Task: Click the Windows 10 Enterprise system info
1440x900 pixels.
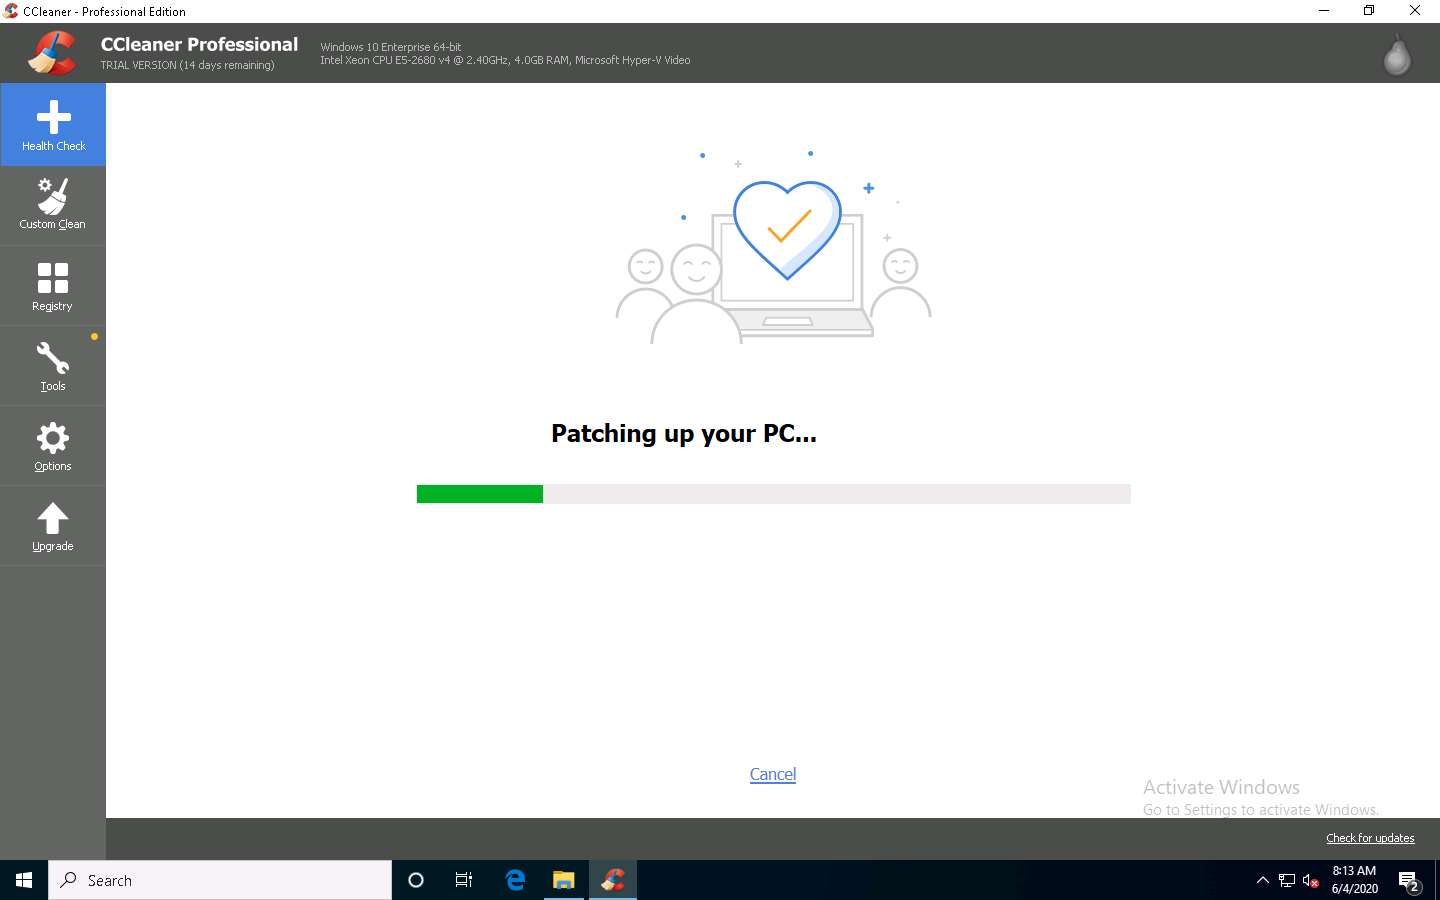Action: coord(390,47)
